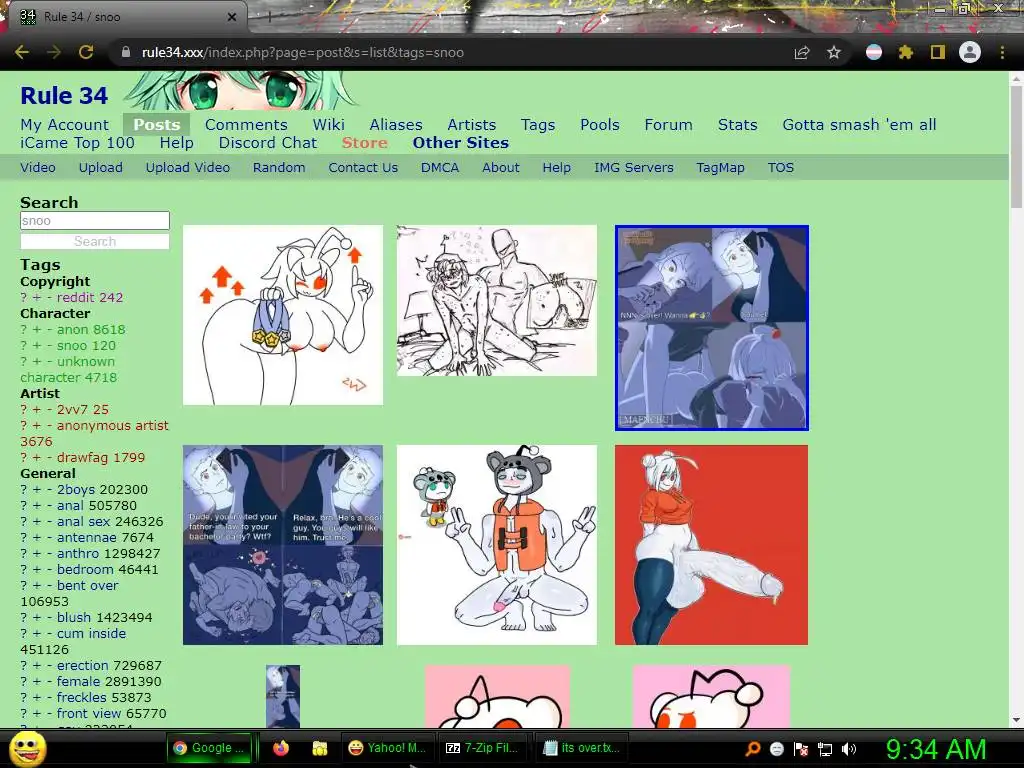The image size is (1024, 768).
Task: Open the My Account menu item
Action: (65, 124)
